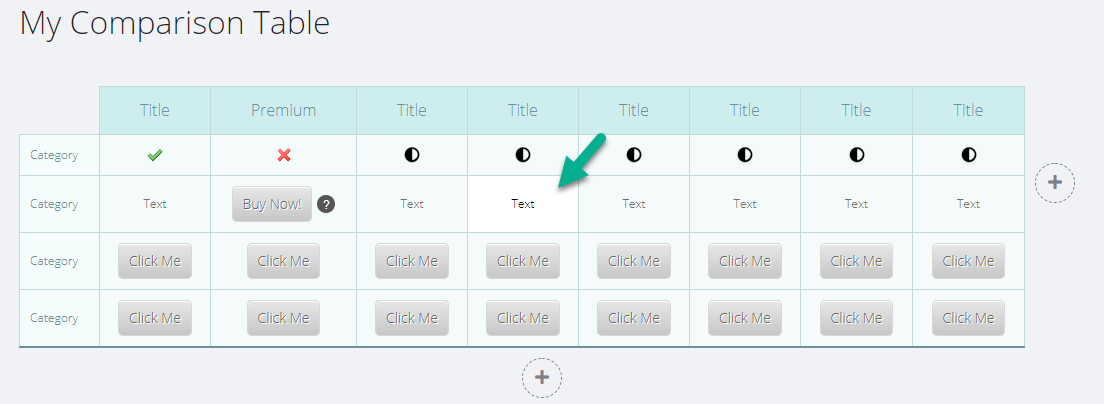1104x404 pixels.
Task: Click the green checkmark icon in first column
Action: pos(155,155)
